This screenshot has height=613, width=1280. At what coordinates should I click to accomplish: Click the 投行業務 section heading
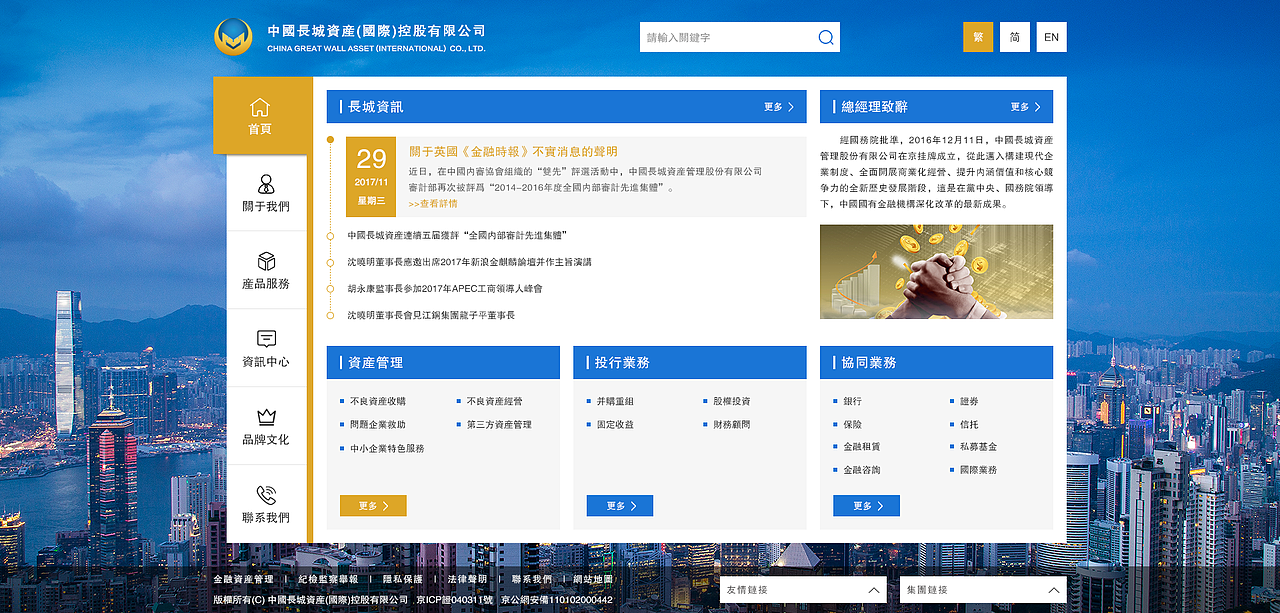pos(622,363)
